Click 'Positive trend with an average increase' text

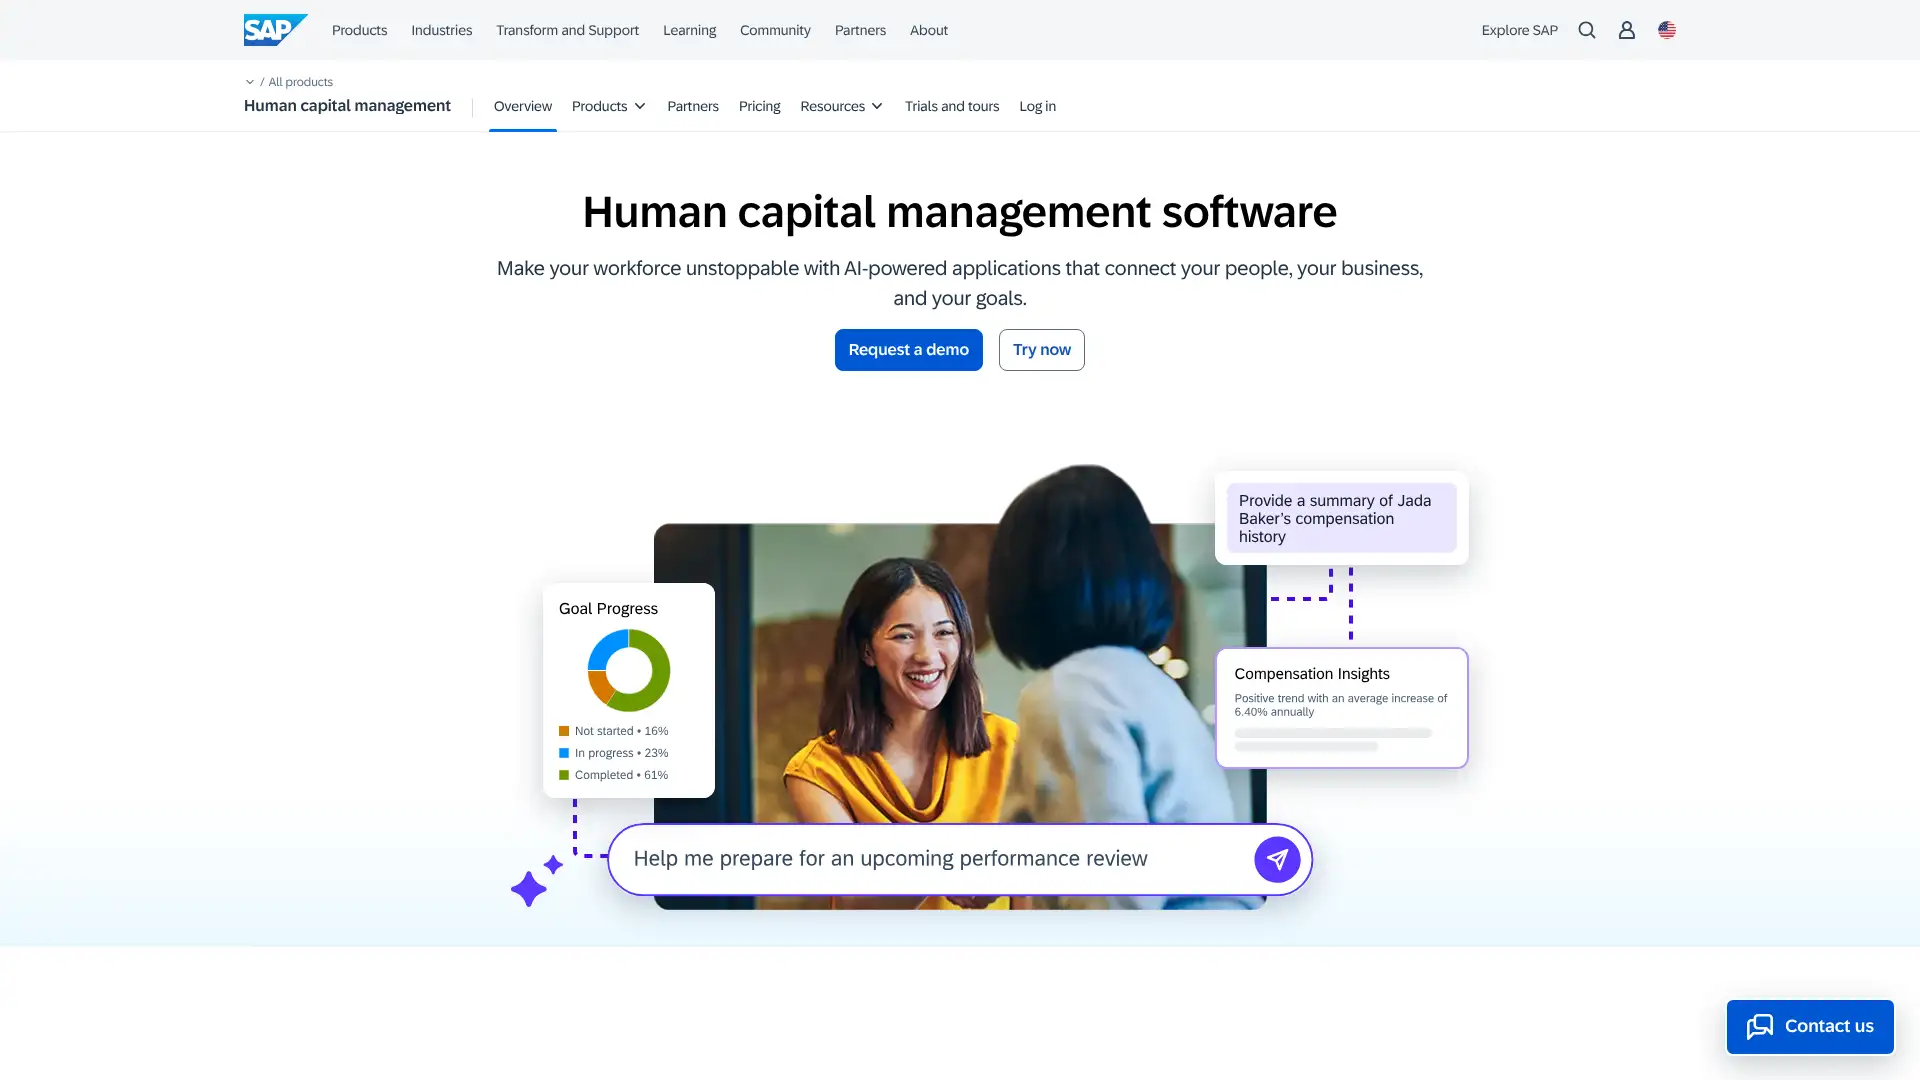coord(1340,705)
